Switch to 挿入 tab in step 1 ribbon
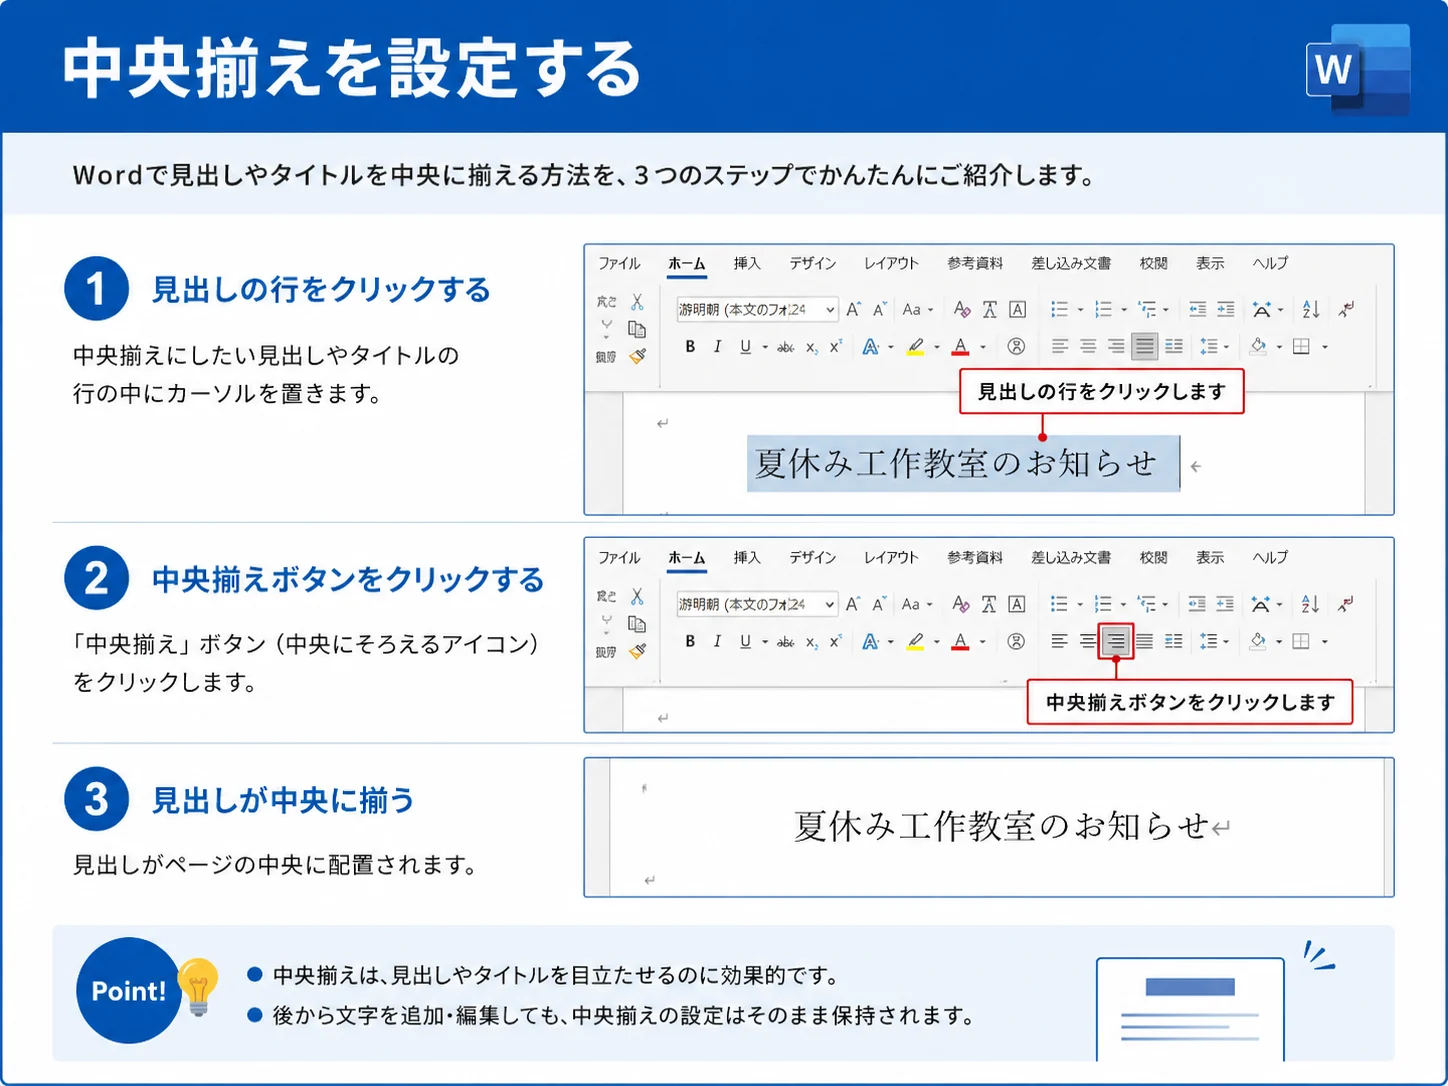This screenshot has height=1086, width=1448. (747, 263)
